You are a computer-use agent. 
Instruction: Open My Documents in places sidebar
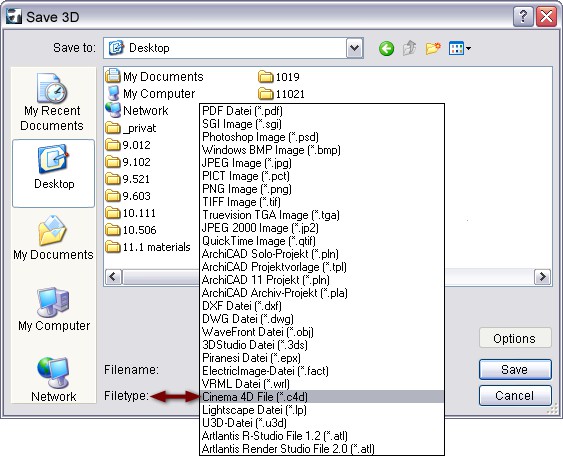point(53,238)
